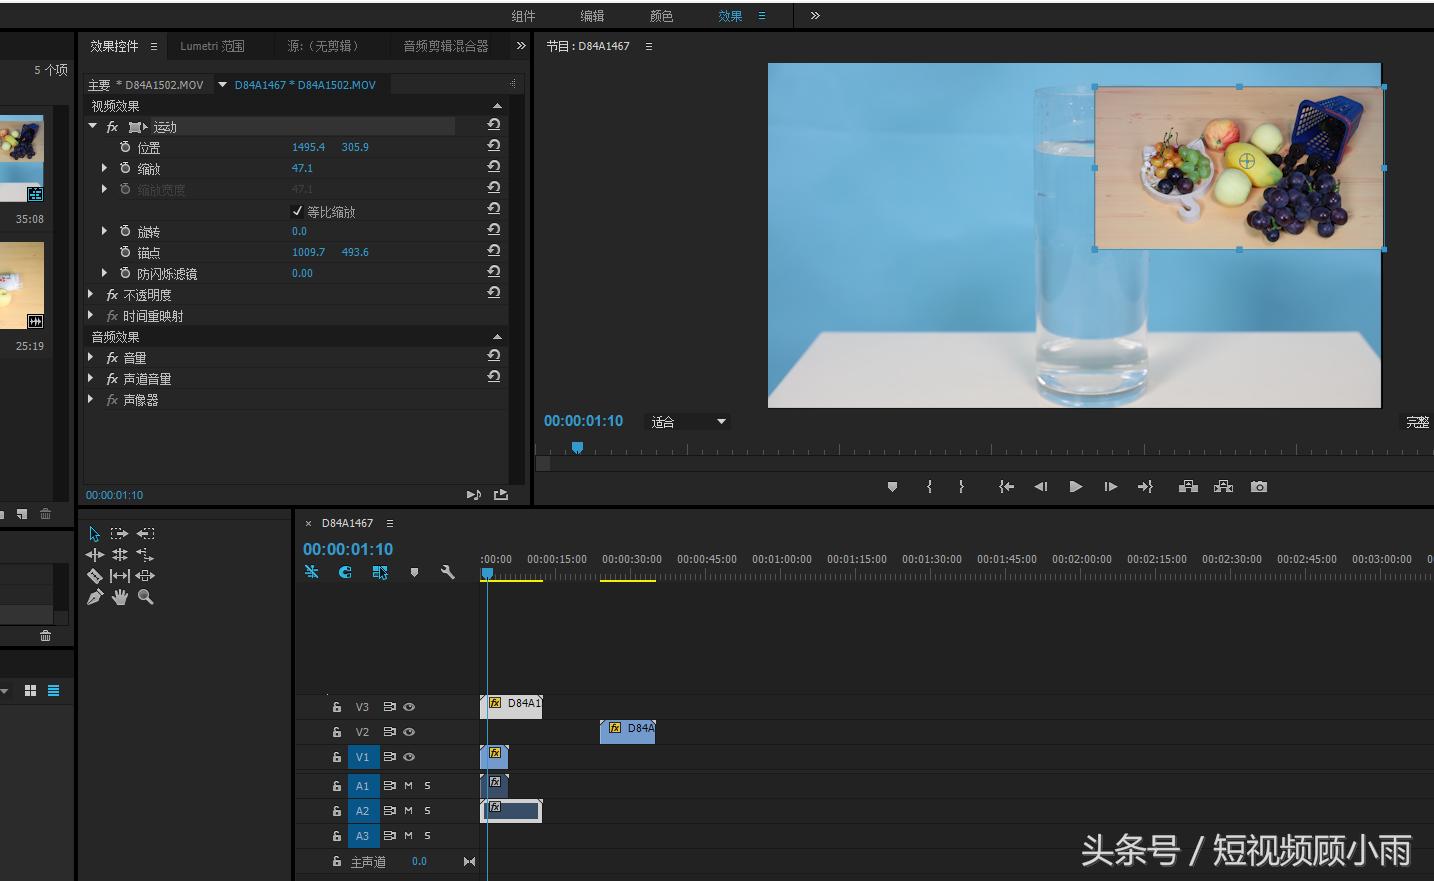Click the 1495.4 position X value
This screenshot has height=881, width=1434.
[308, 147]
